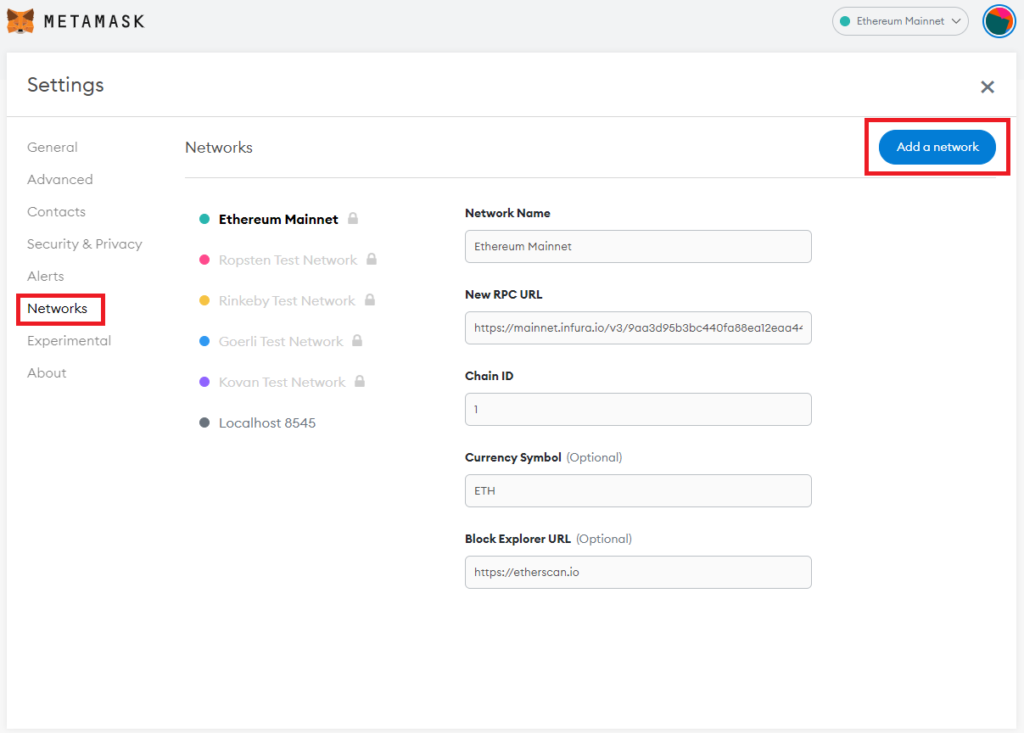
Task: Select Networks in settings sidebar
Action: coord(57,308)
